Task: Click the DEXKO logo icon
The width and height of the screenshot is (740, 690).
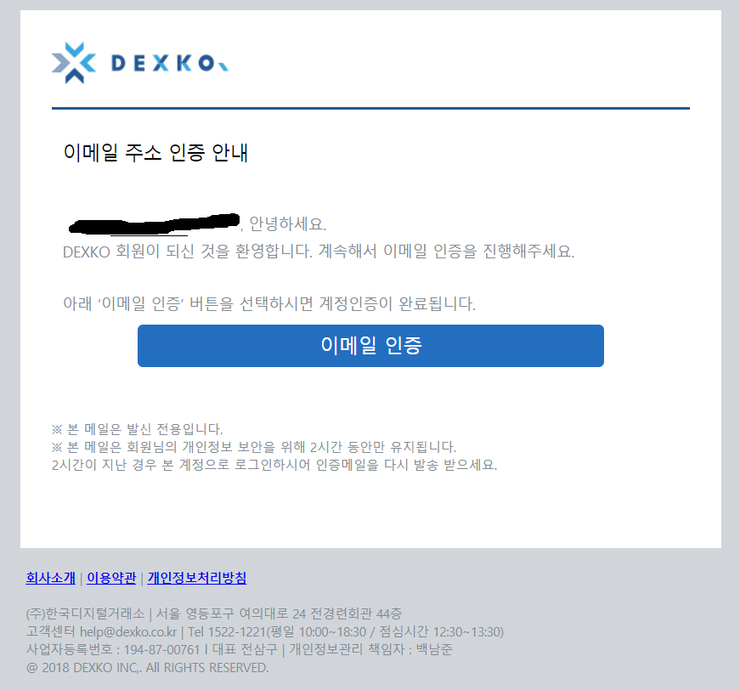Action: tap(74, 63)
